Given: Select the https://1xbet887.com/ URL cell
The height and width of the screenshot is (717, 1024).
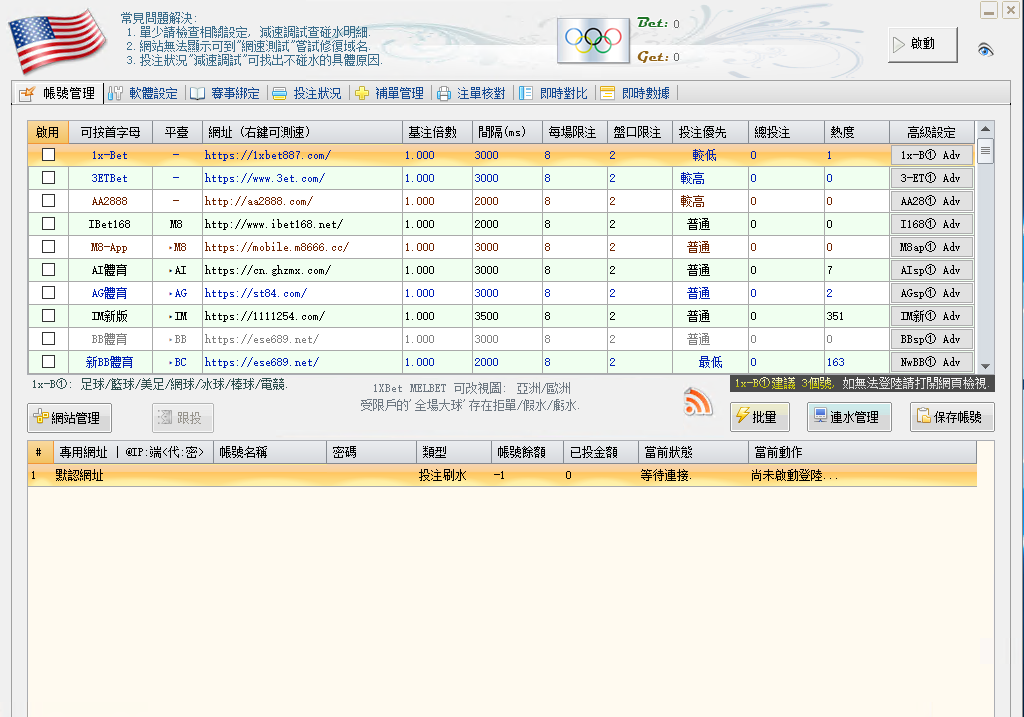Looking at the screenshot, I should tap(302, 155).
